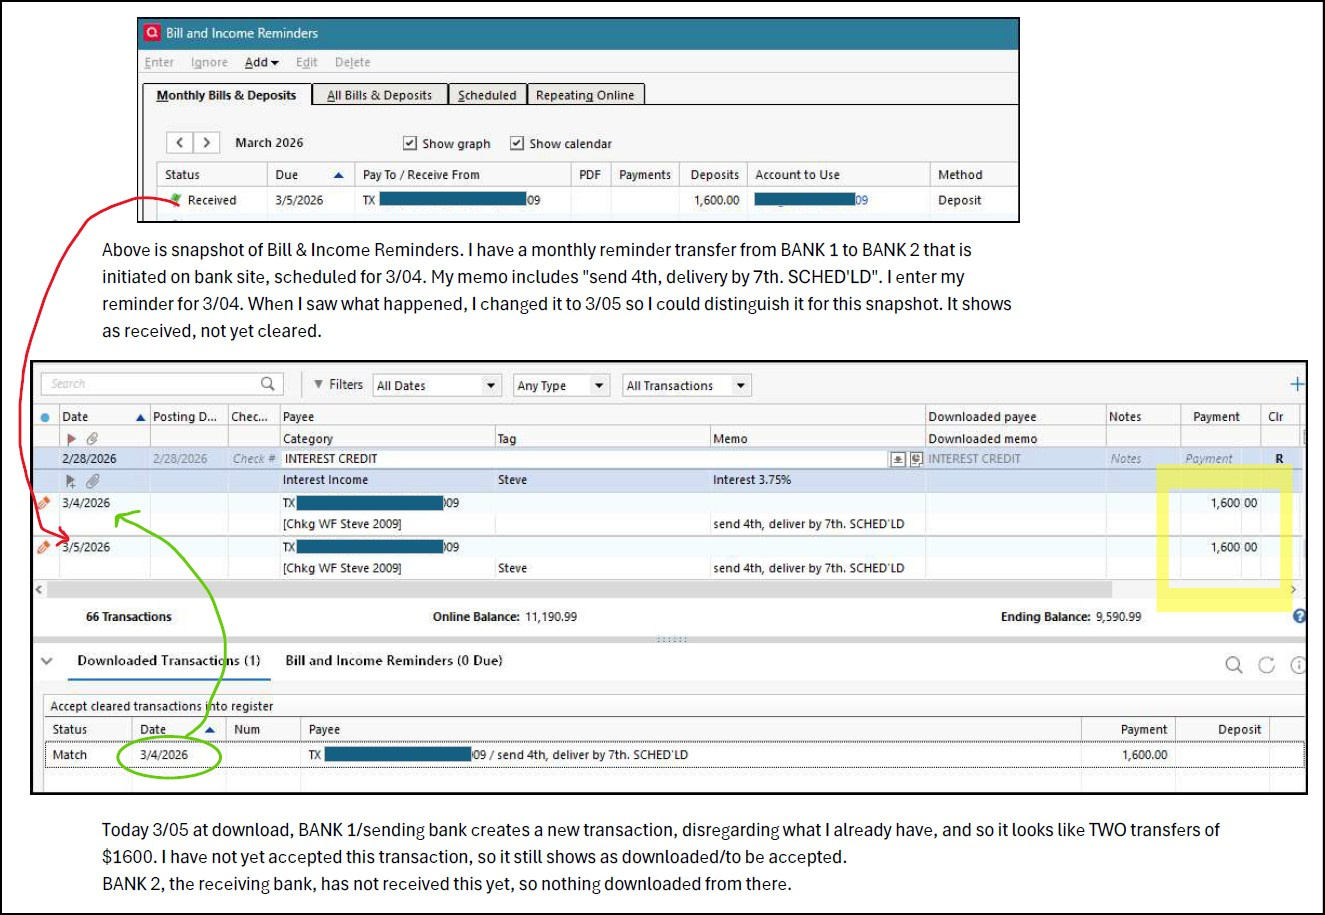Add attachment to INTEREST CREDIT transaction
Screen dimensions: 1325x915
point(91,481)
